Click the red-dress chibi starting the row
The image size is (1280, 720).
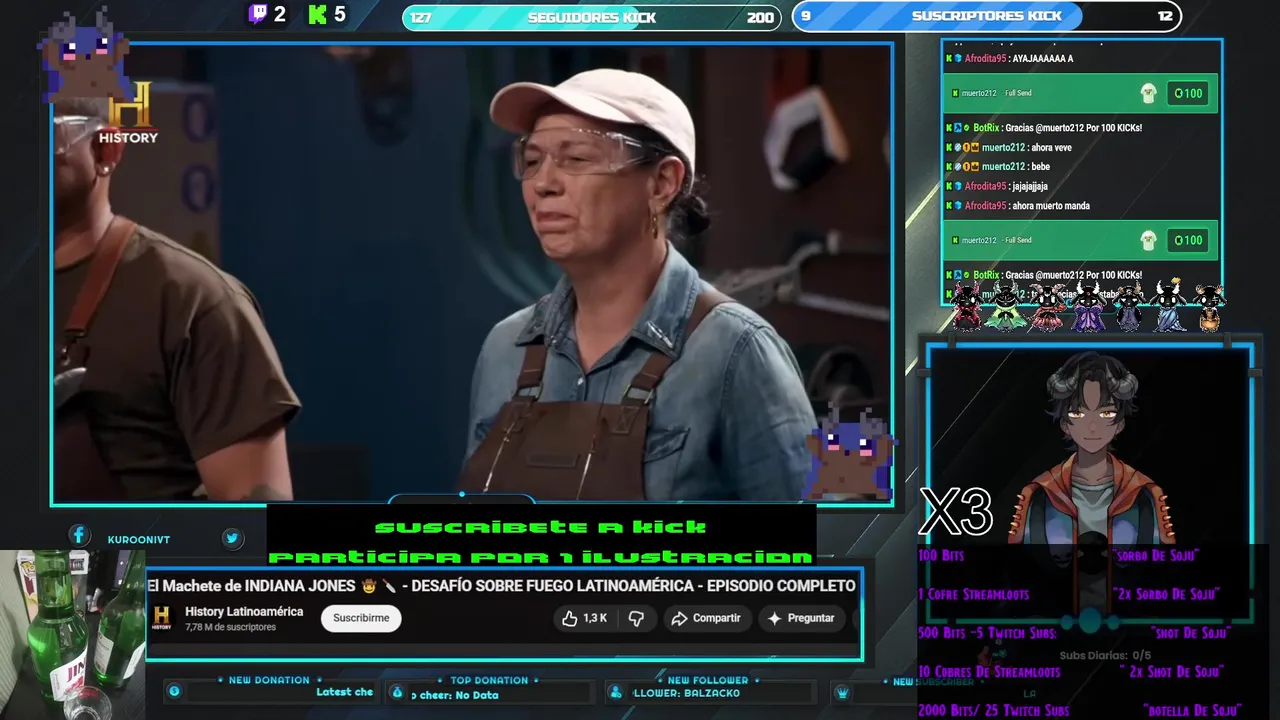(967, 305)
